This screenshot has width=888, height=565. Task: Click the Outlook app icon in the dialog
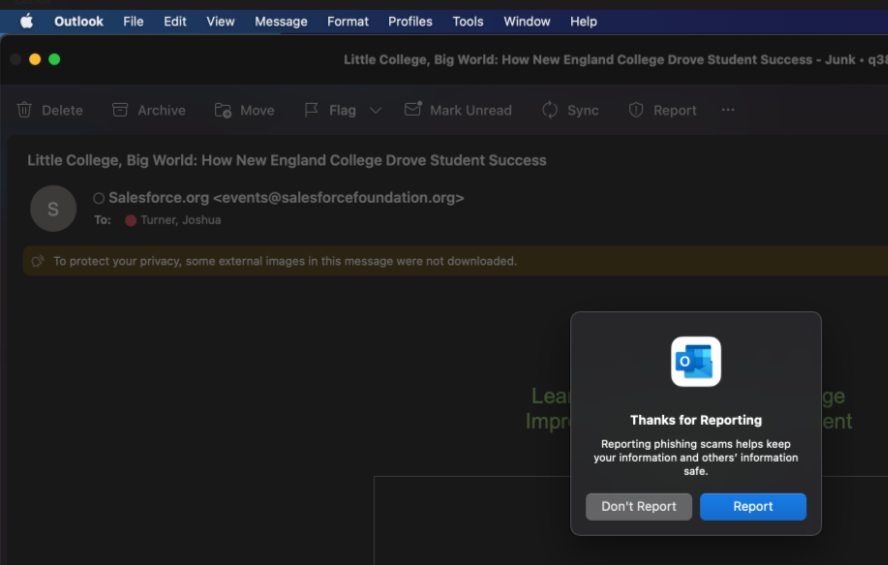tap(696, 361)
